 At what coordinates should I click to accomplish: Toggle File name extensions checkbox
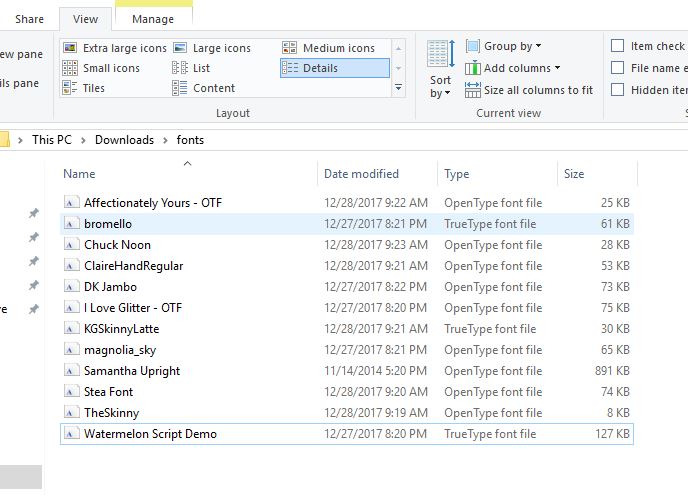pyautogui.click(x=618, y=68)
